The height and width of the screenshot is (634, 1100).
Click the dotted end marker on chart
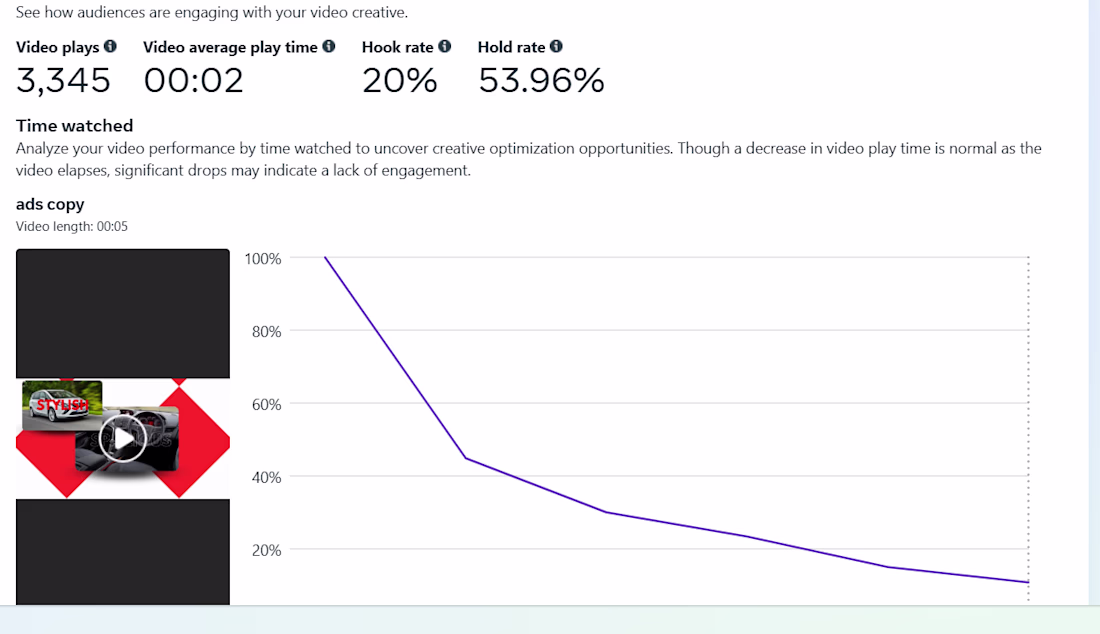tap(1028, 428)
